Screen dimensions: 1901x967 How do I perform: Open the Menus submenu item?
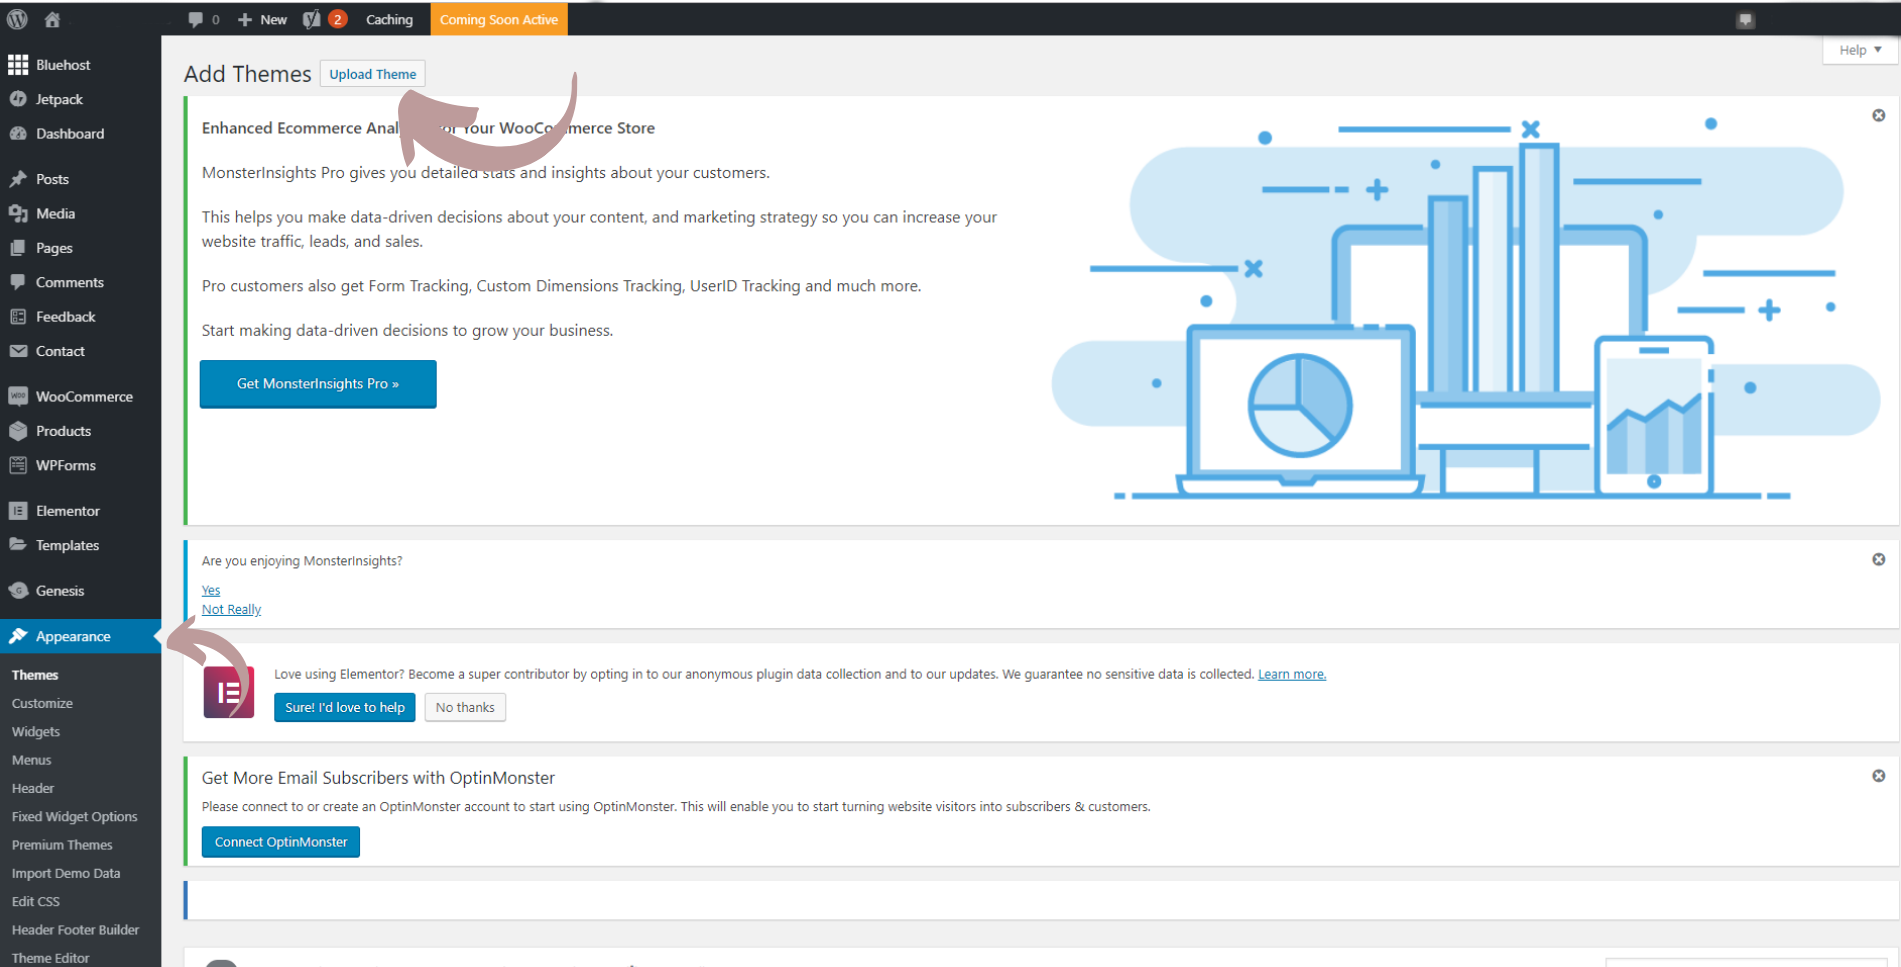pos(31,760)
